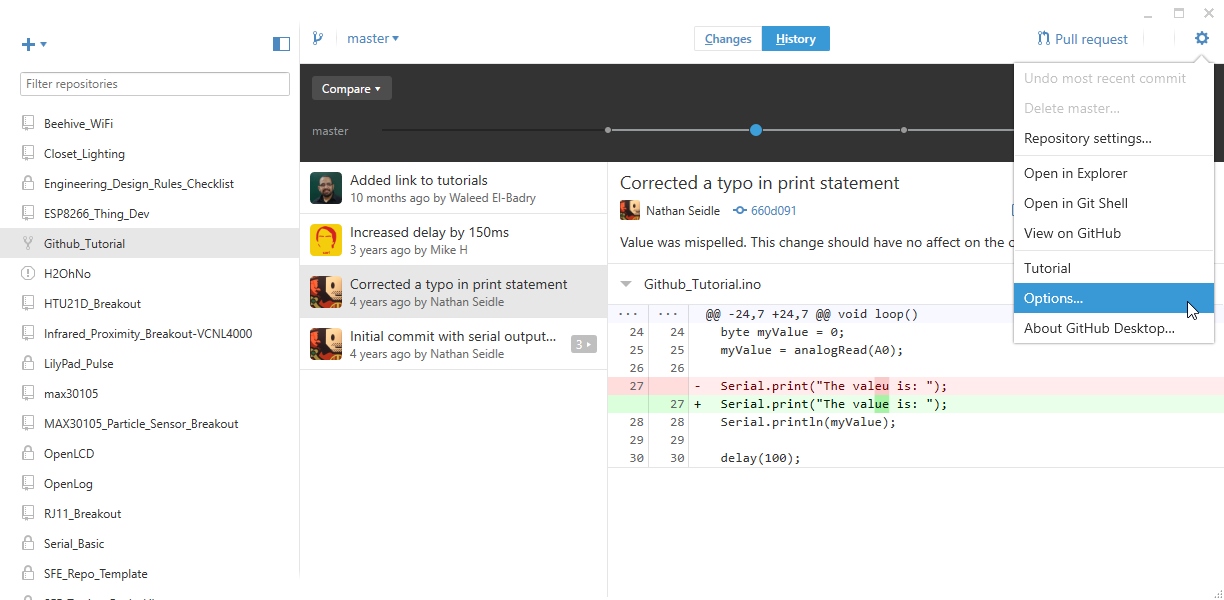Image resolution: width=1224 pixels, height=600 pixels.
Task: Click Mike H's yellow commit avatar
Action: (326, 240)
